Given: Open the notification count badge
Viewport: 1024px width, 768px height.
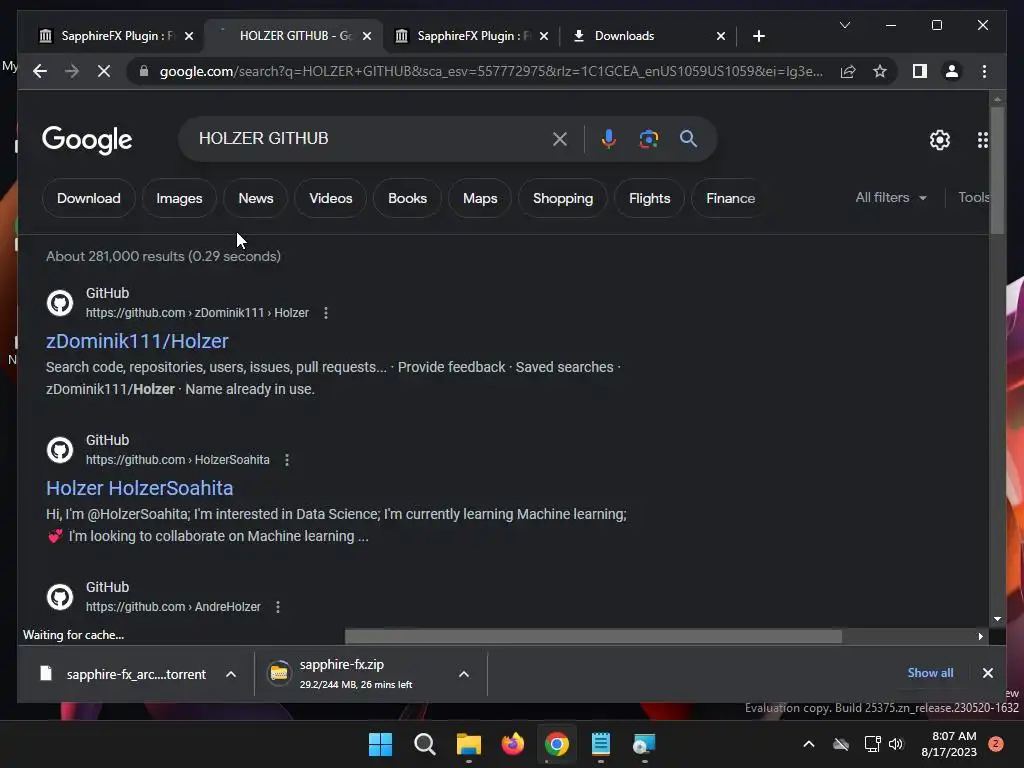Looking at the screenshot, I should click(996, 744).
